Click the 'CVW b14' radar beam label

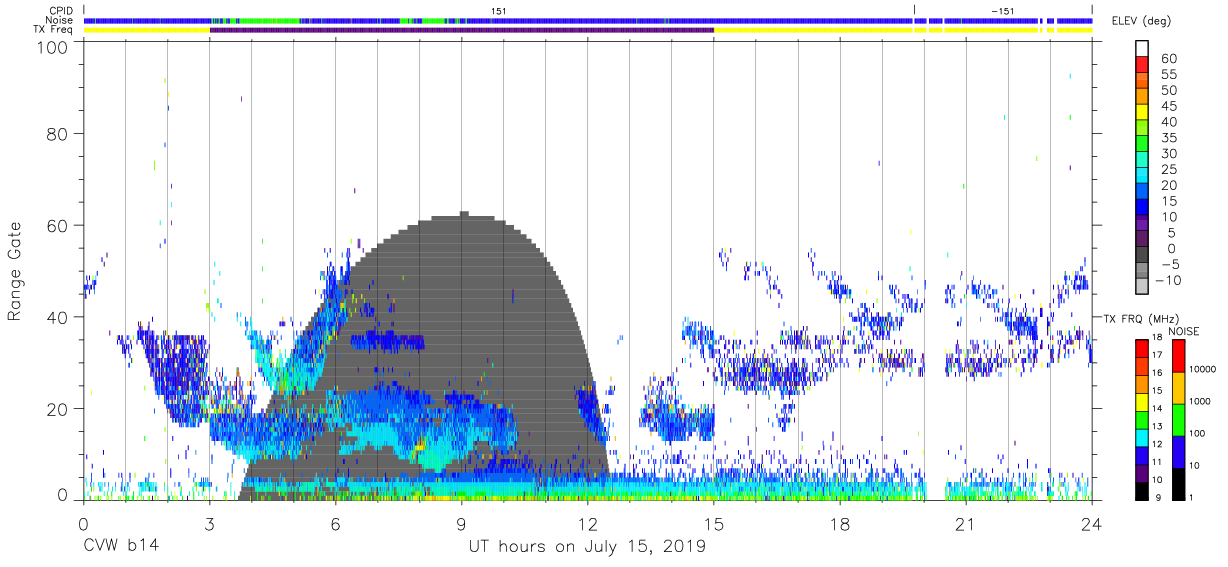click(x=120, y=547)
